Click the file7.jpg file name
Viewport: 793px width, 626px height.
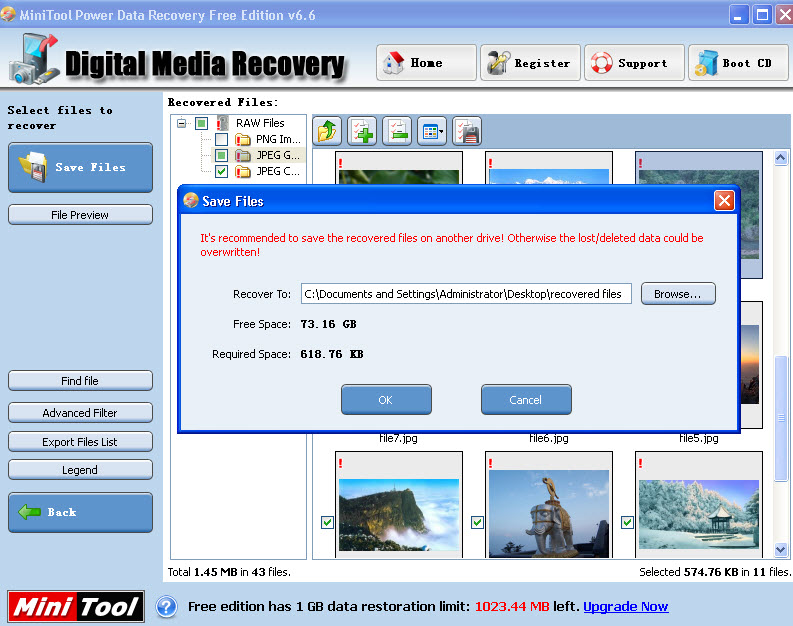point(399,438)
